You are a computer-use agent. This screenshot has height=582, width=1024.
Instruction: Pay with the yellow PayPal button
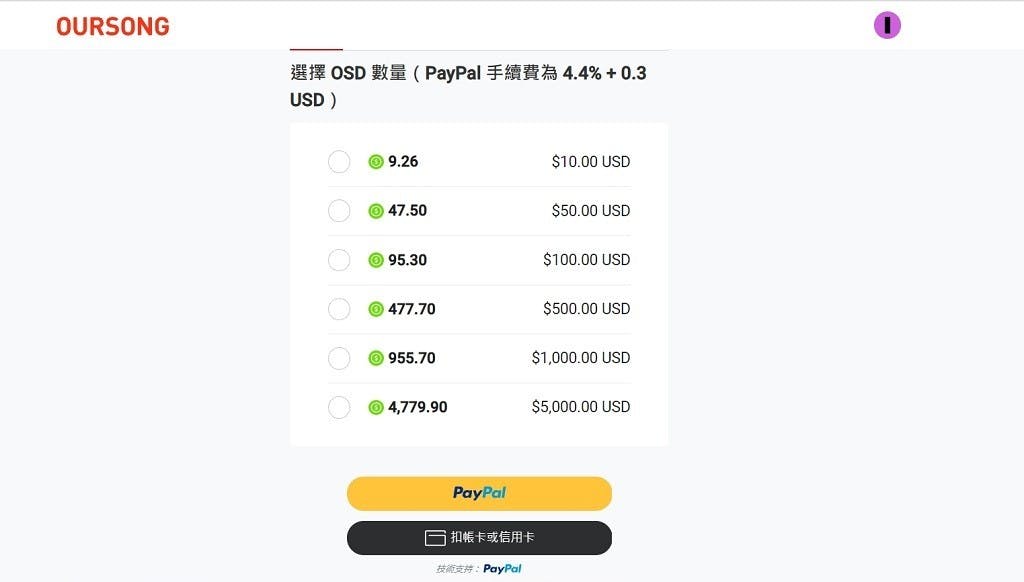pyautogui.click(x=479, y=493)
